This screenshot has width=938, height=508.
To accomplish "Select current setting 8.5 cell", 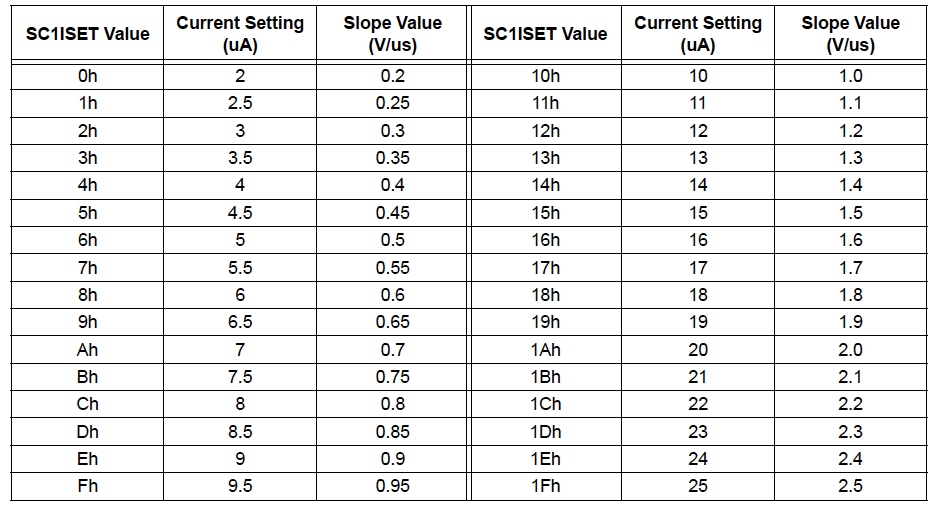I will [x=239, y=432].
